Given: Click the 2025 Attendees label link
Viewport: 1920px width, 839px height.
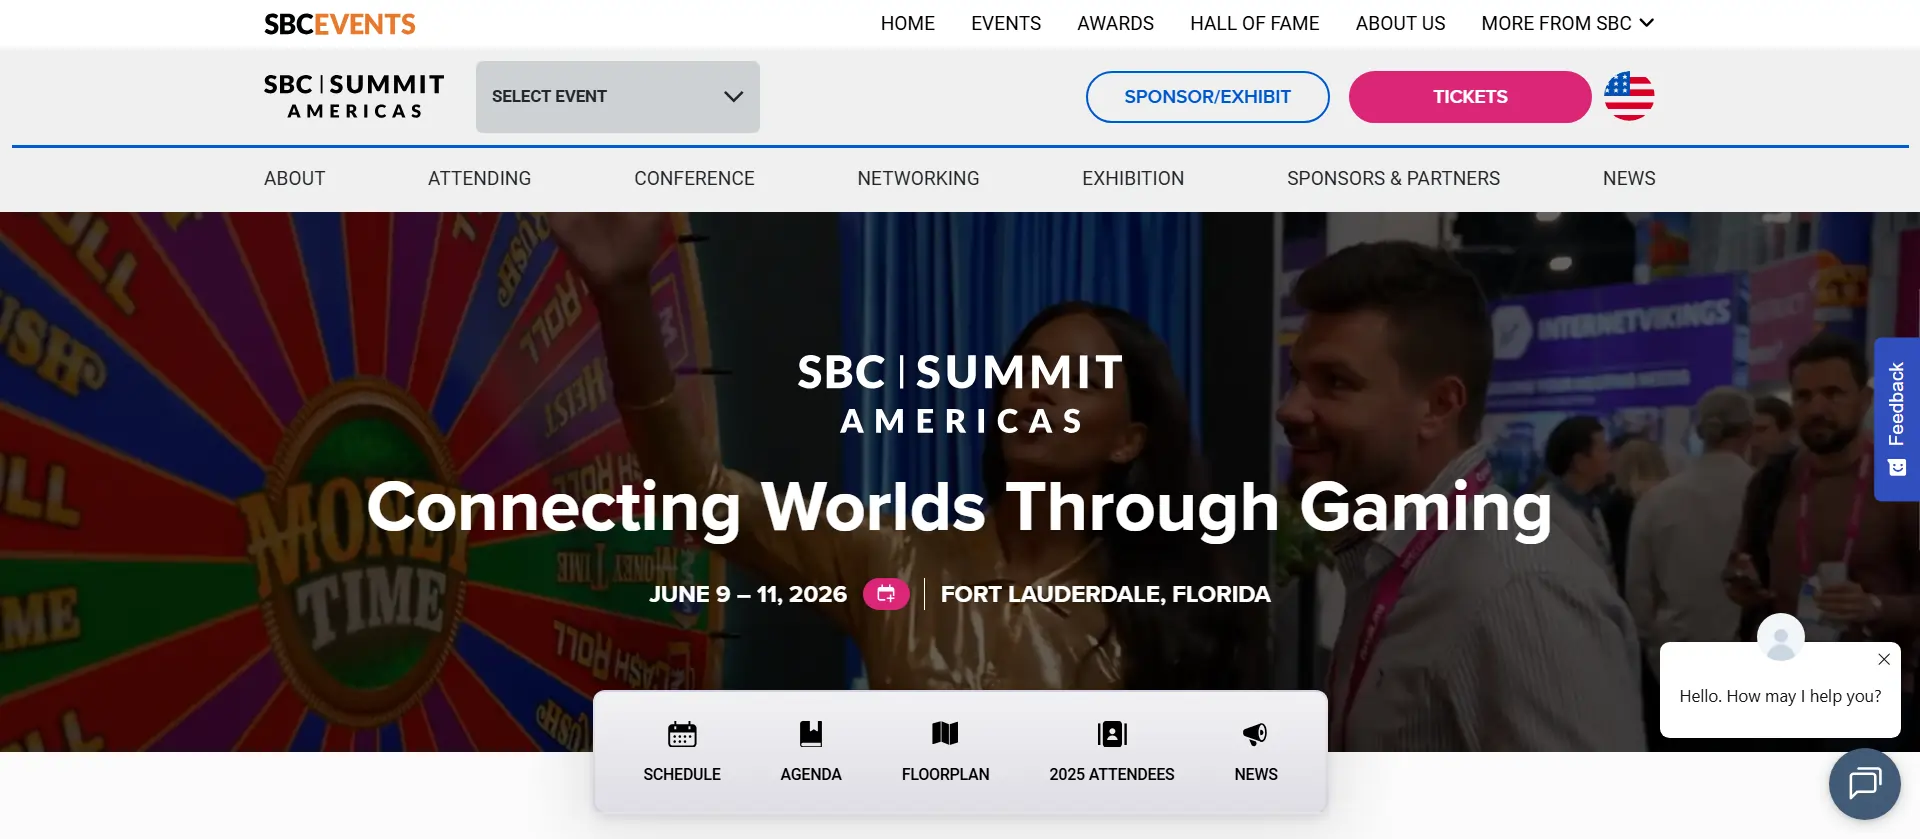Looking at the screenshot, I should pos(1112,774).
